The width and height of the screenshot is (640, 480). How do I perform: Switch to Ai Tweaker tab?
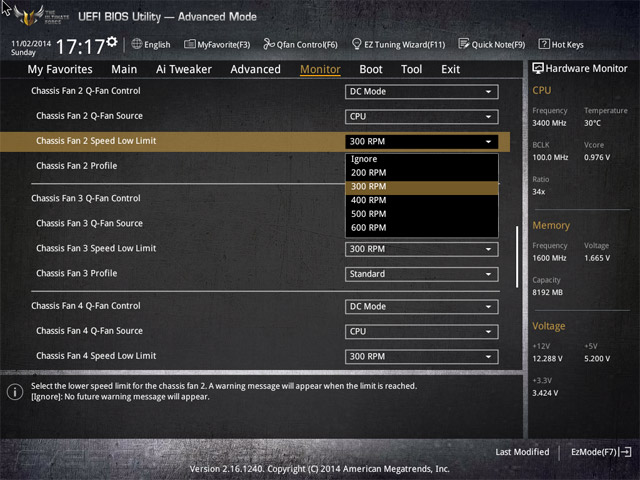(184, 69)
